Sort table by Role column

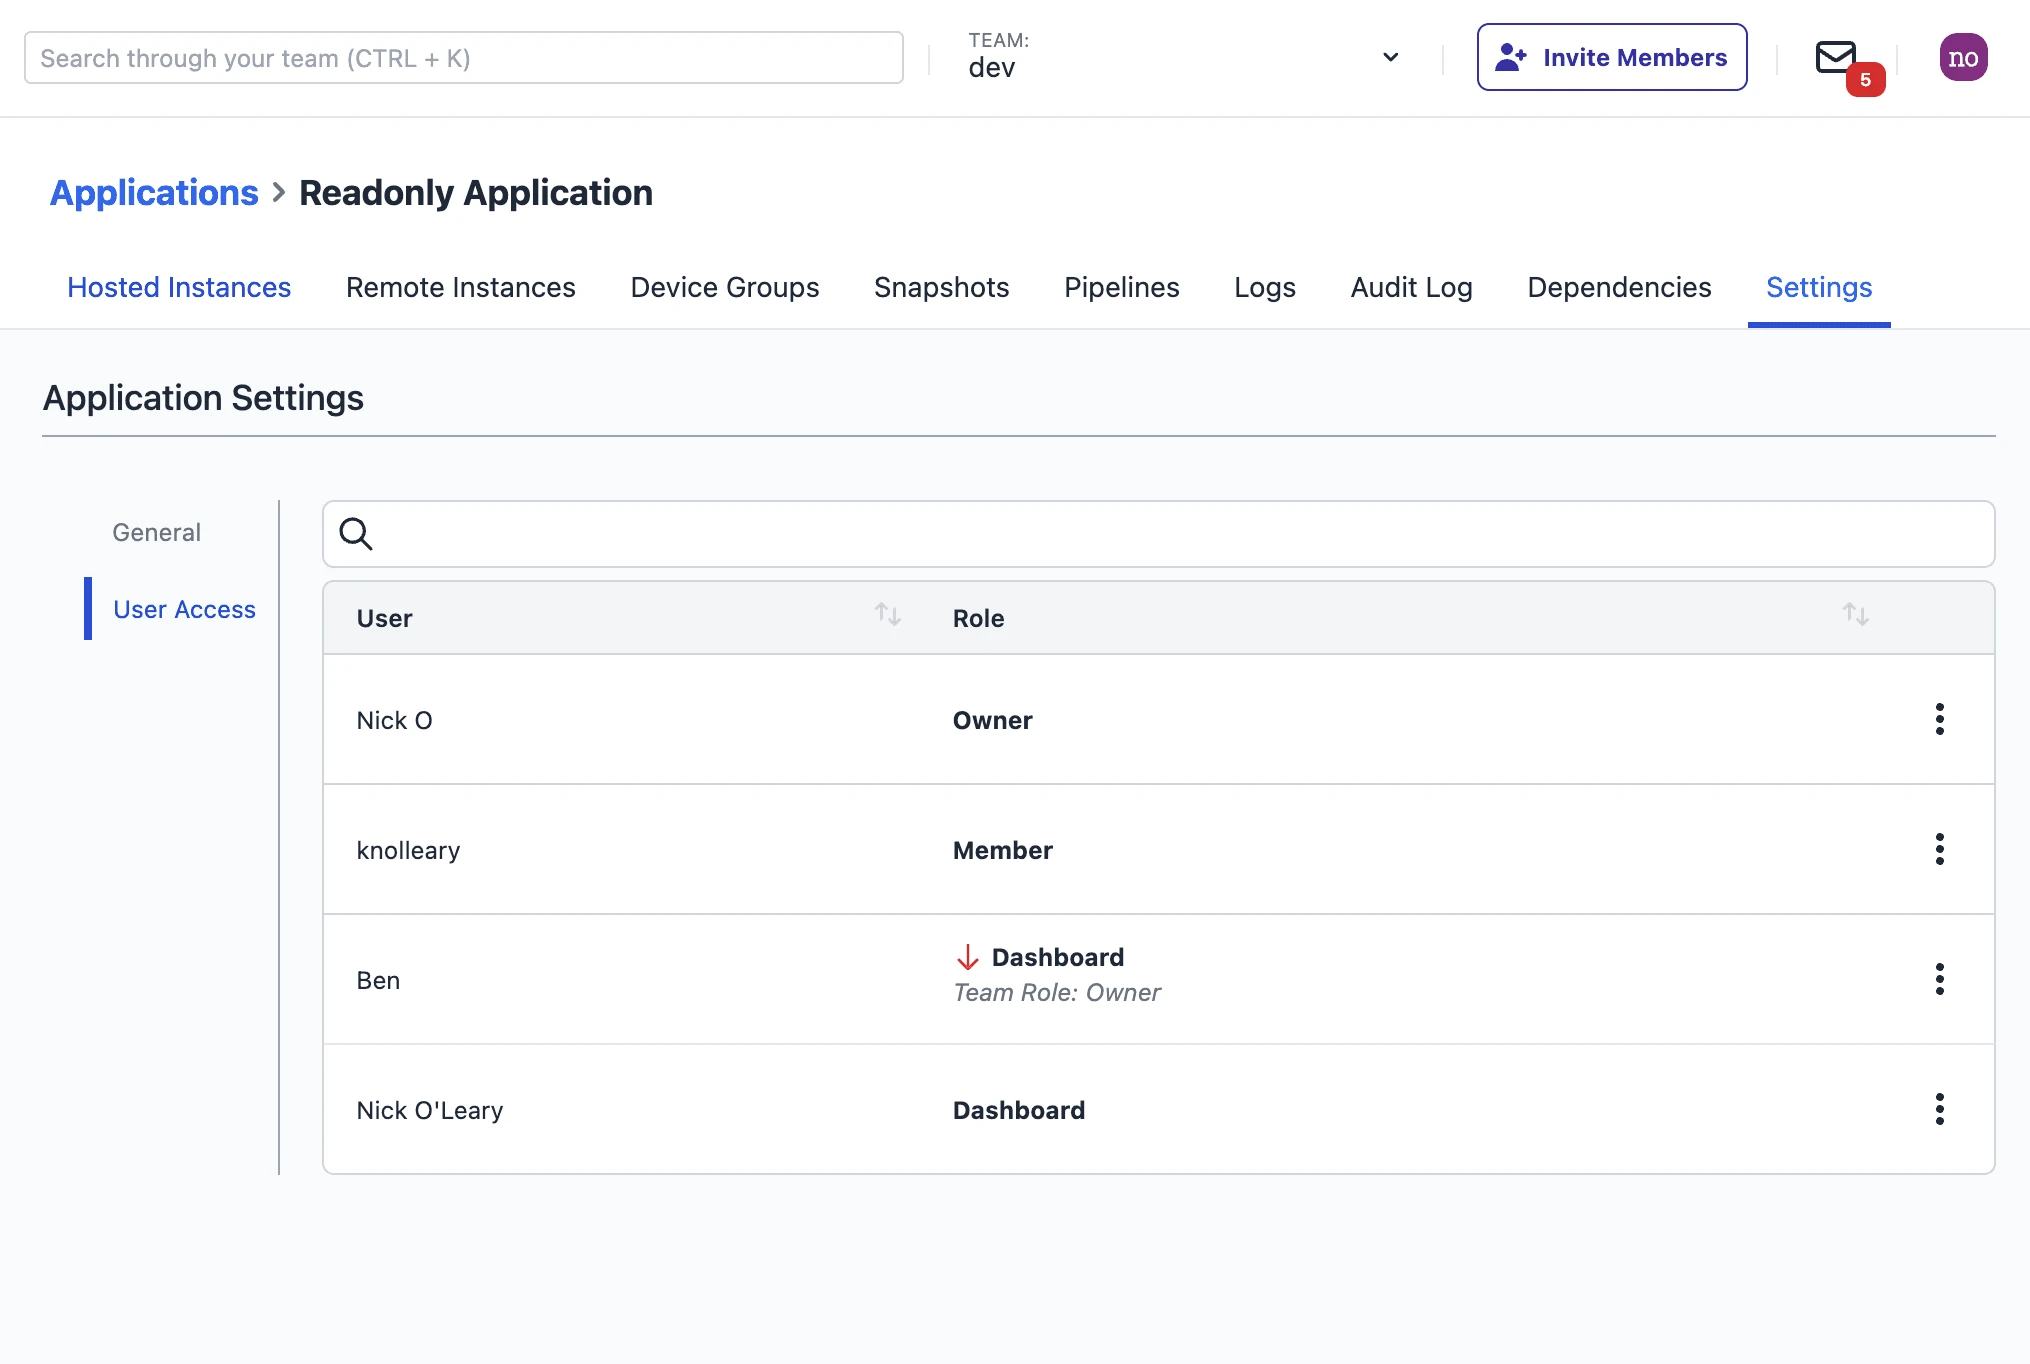click(1856, 614)
